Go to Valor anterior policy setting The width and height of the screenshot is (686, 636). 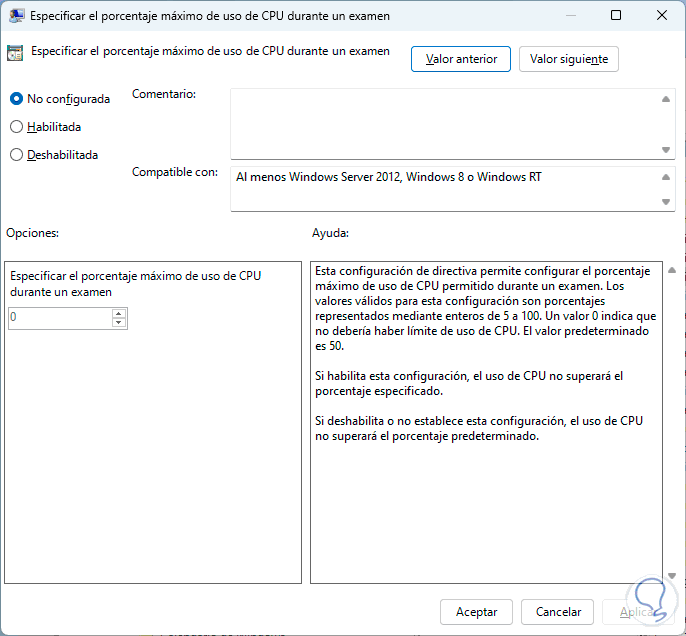[461, 59]
